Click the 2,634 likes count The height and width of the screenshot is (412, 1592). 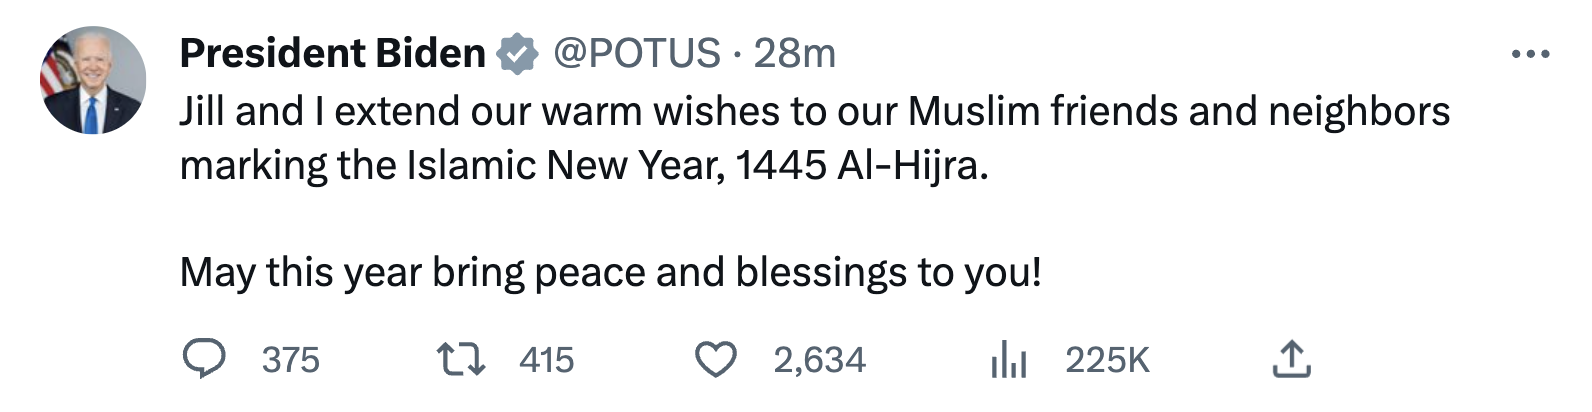(819, 360)
